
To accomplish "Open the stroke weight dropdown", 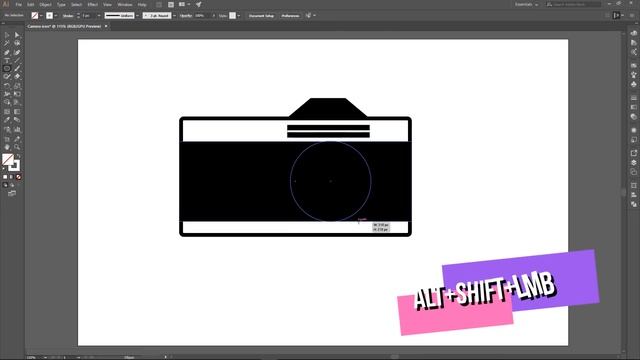I will pos(99,16).
